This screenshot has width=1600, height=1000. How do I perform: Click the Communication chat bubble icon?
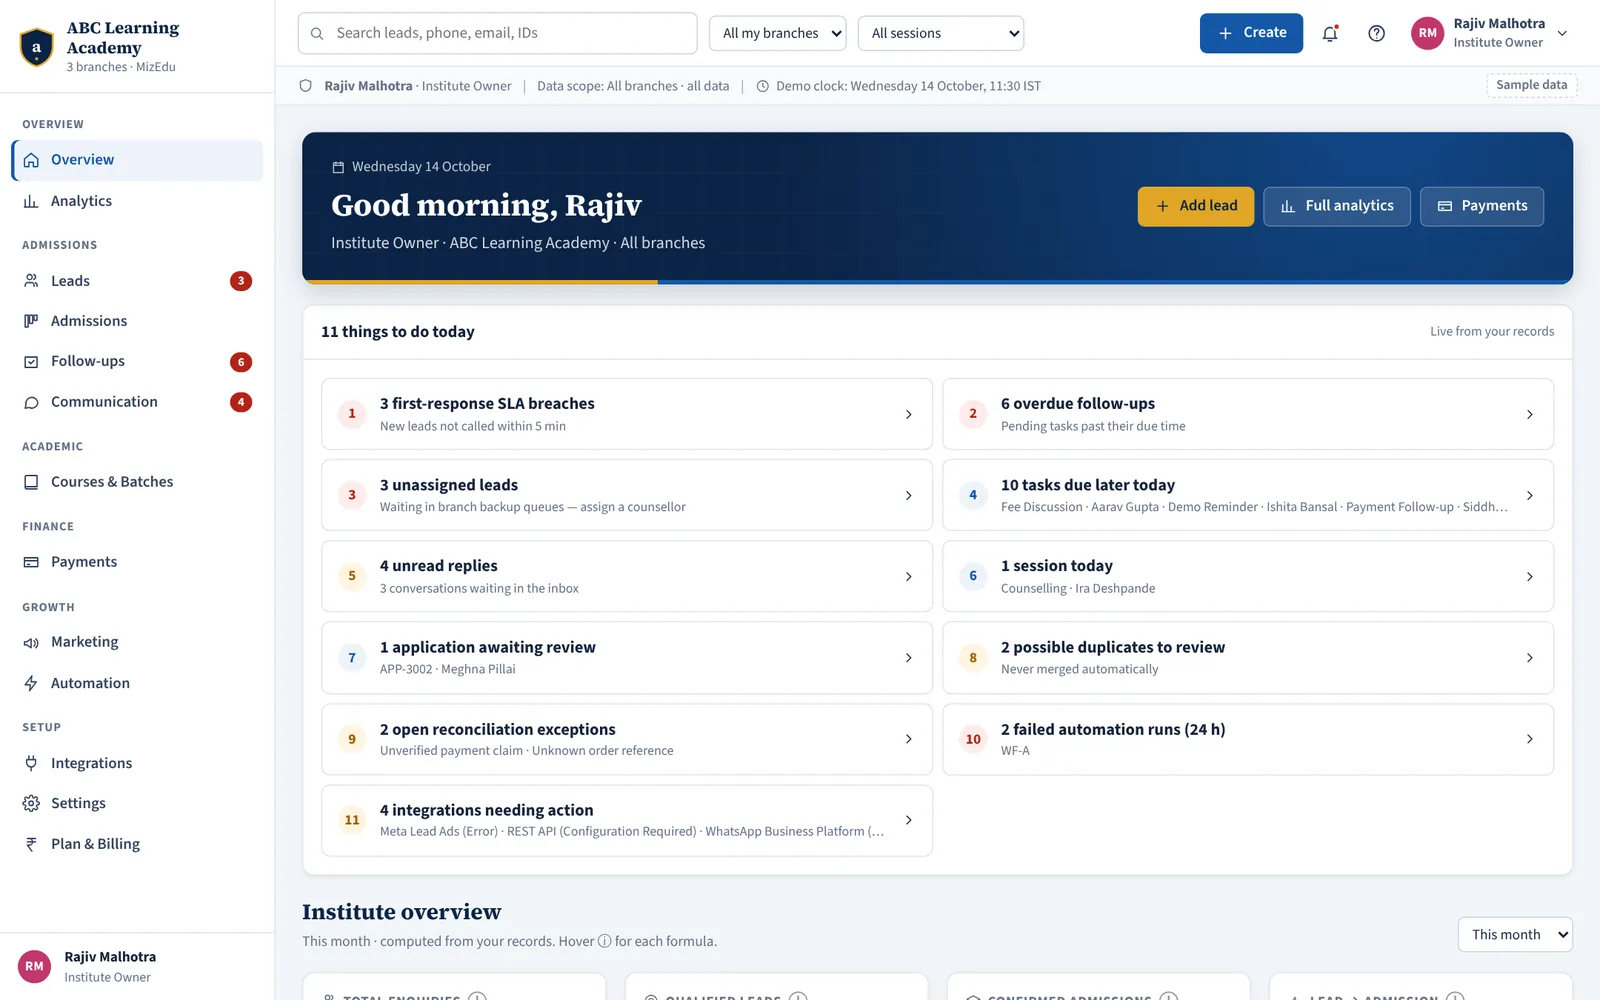31,402
